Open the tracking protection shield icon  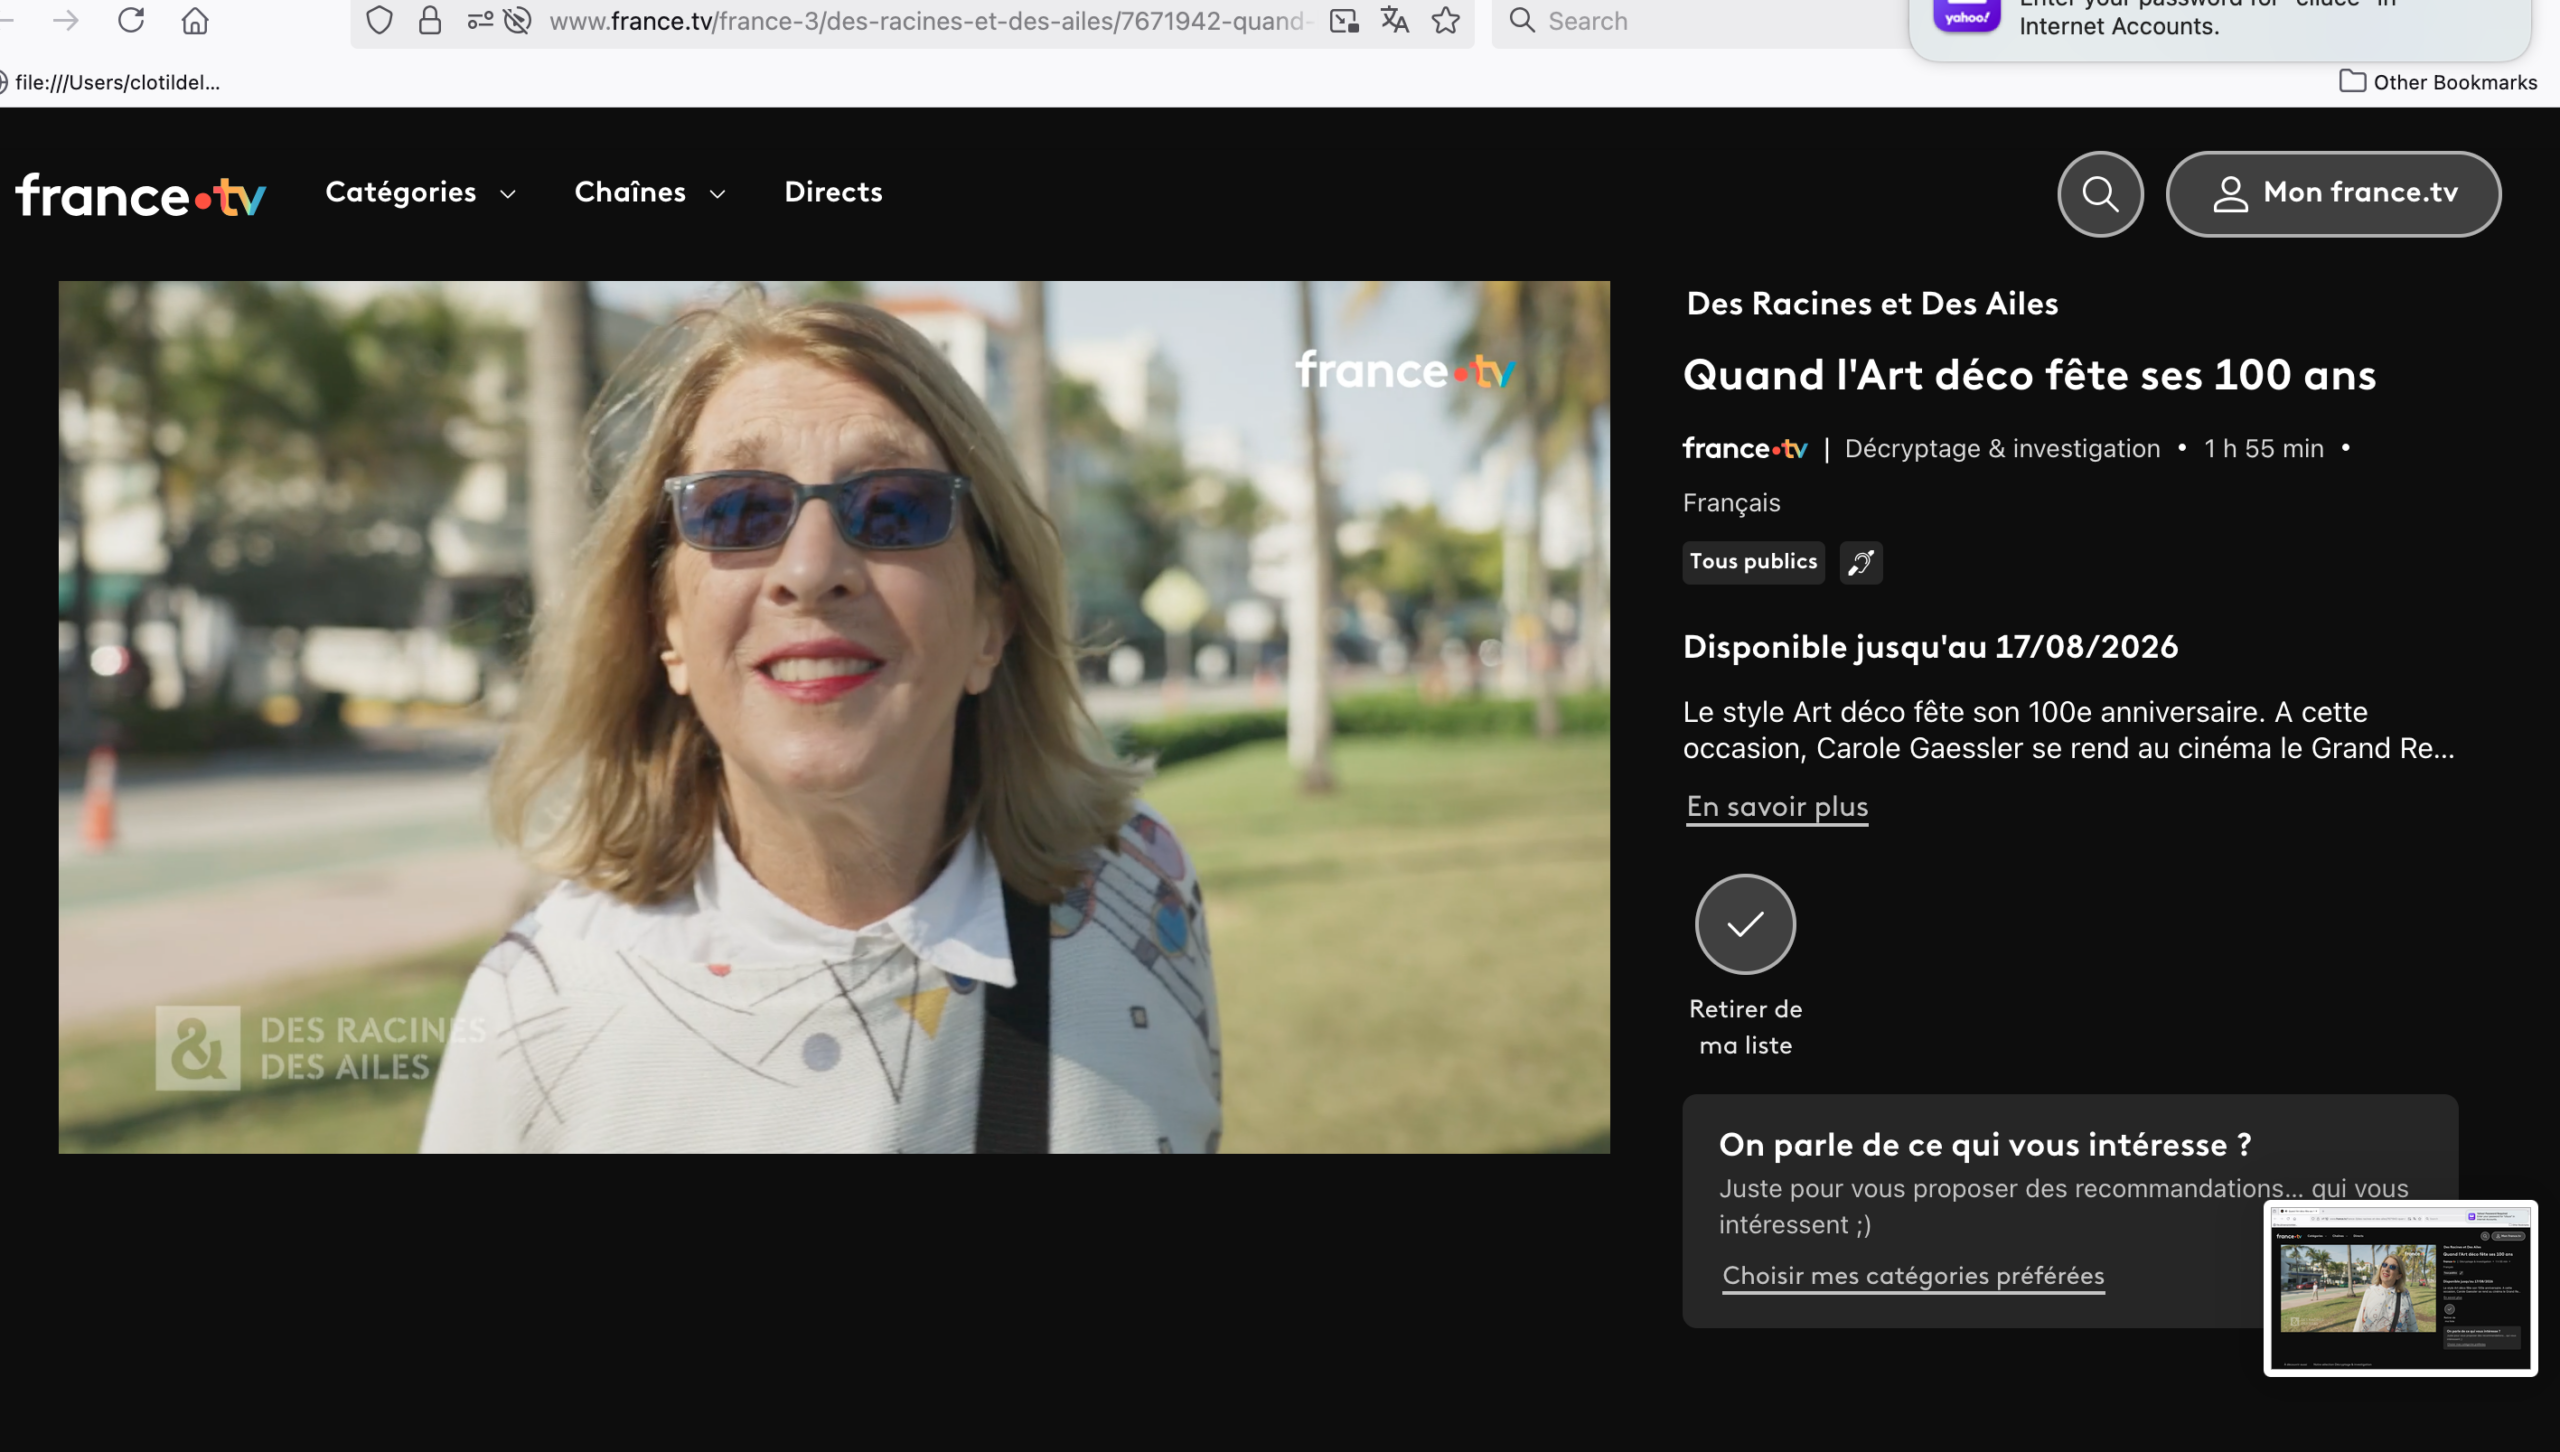click(379, 20)
